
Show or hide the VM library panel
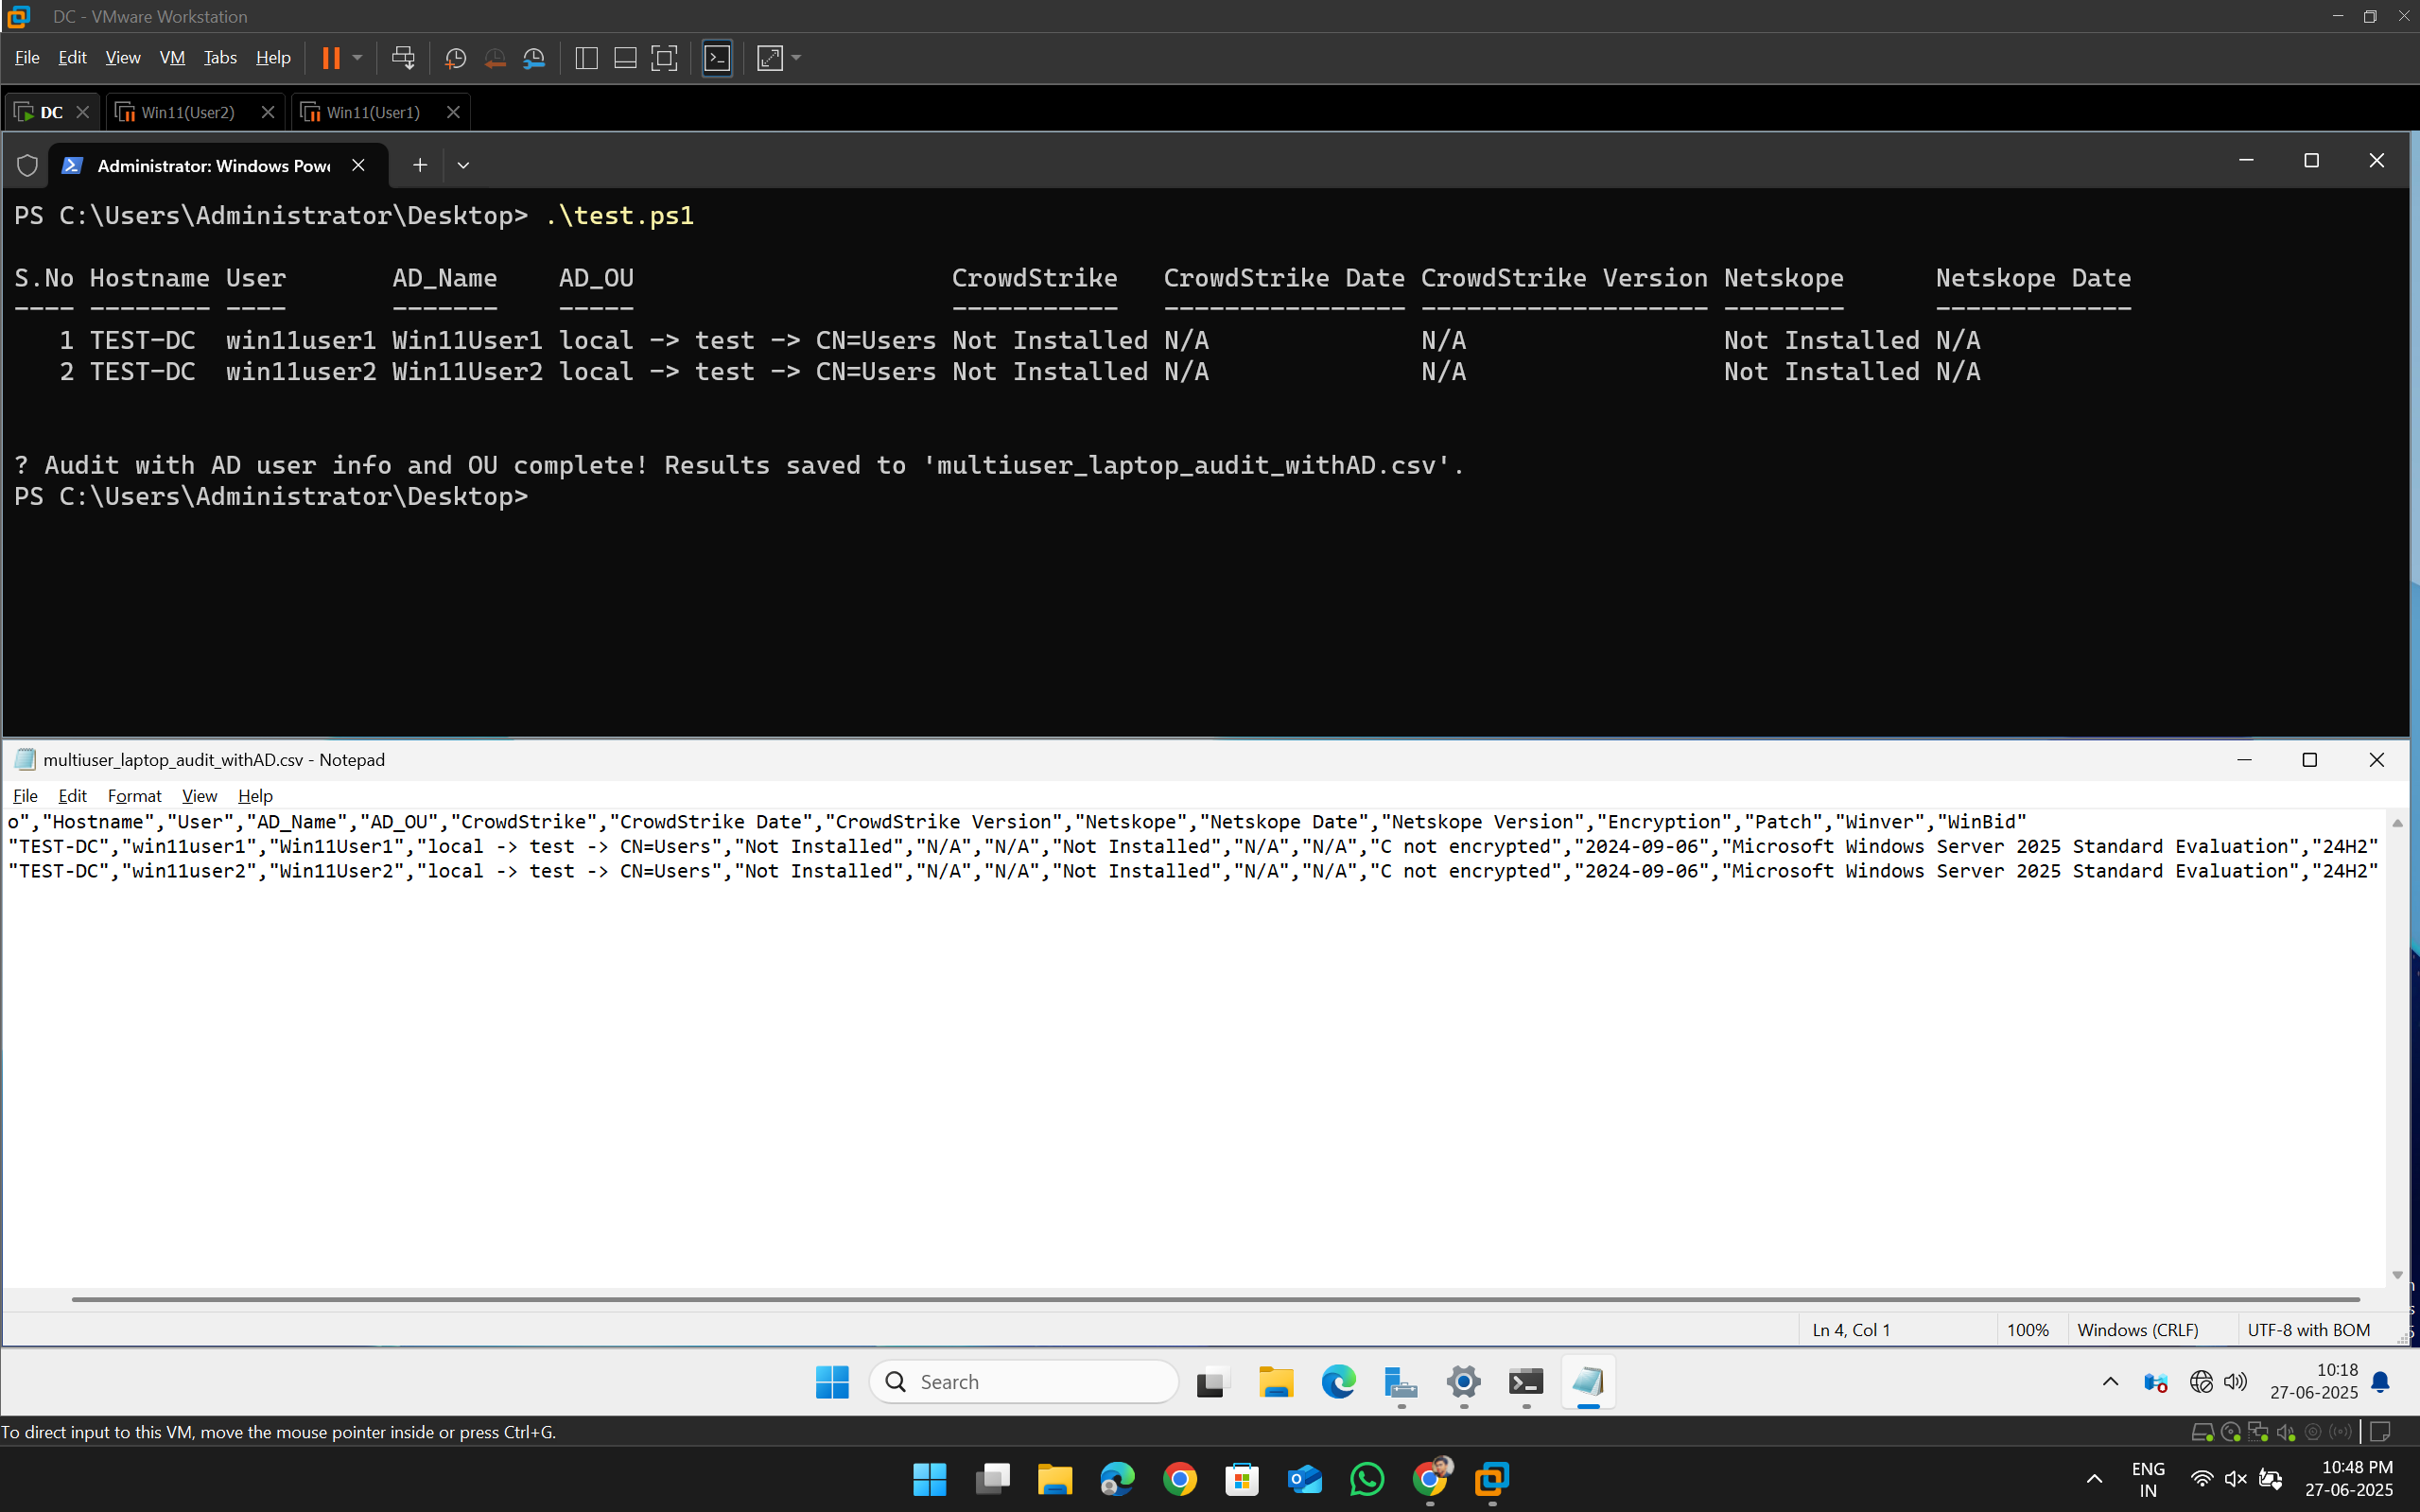pyautogui.click(x=586, y=58)
